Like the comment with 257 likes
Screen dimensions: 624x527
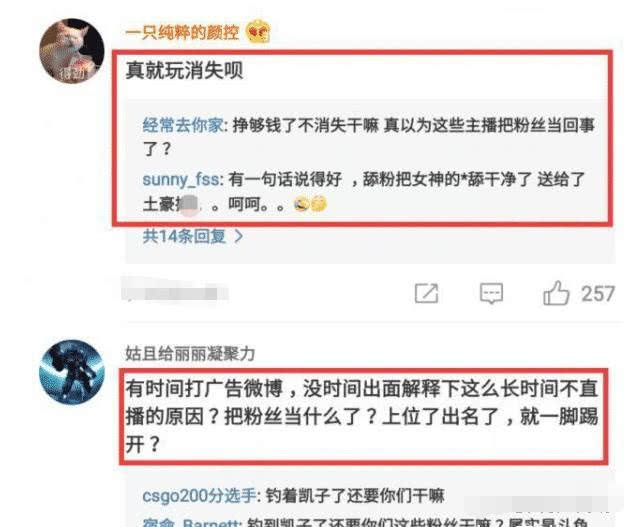[x=556, y=293]
